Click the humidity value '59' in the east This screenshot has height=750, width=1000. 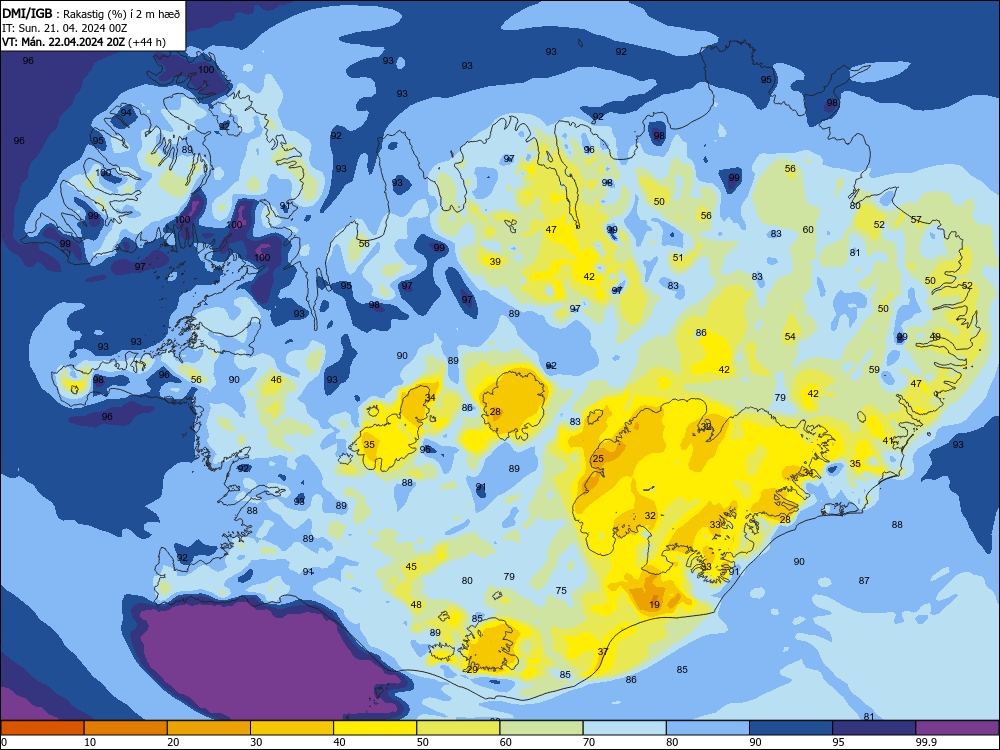pos(874,370)
